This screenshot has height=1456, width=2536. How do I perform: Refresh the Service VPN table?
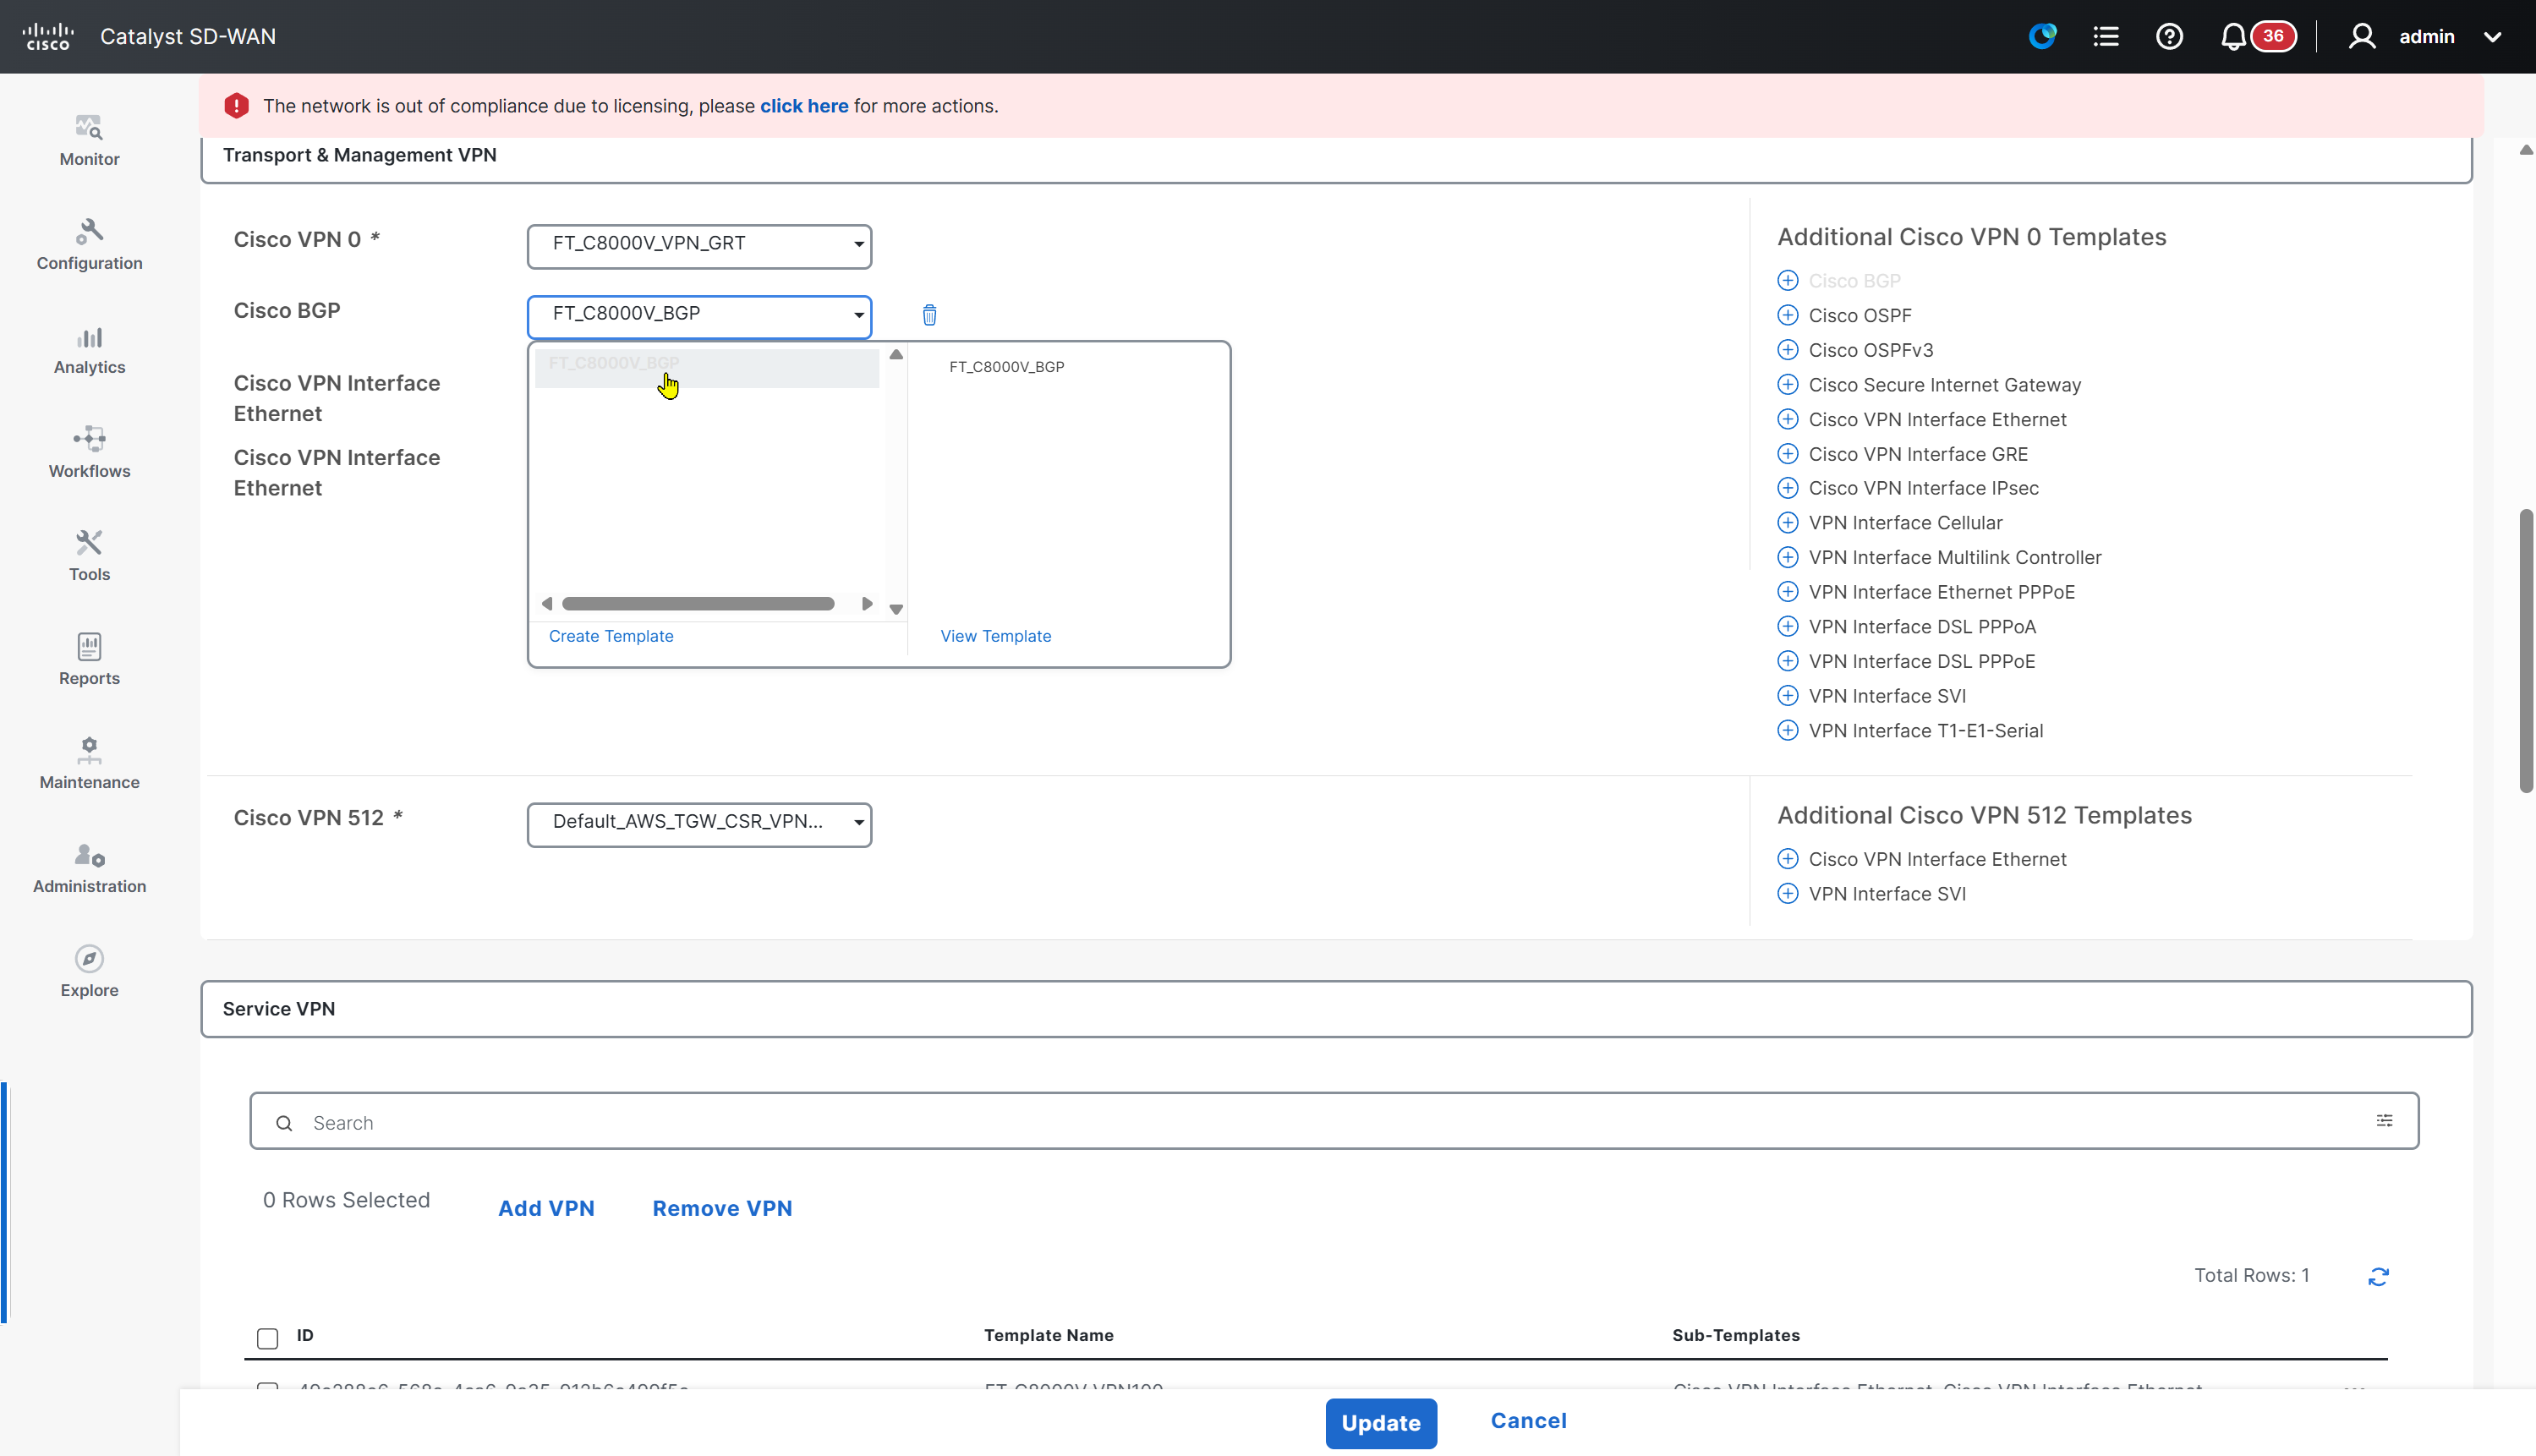pyautogui.click(x=2379, y=1276)
